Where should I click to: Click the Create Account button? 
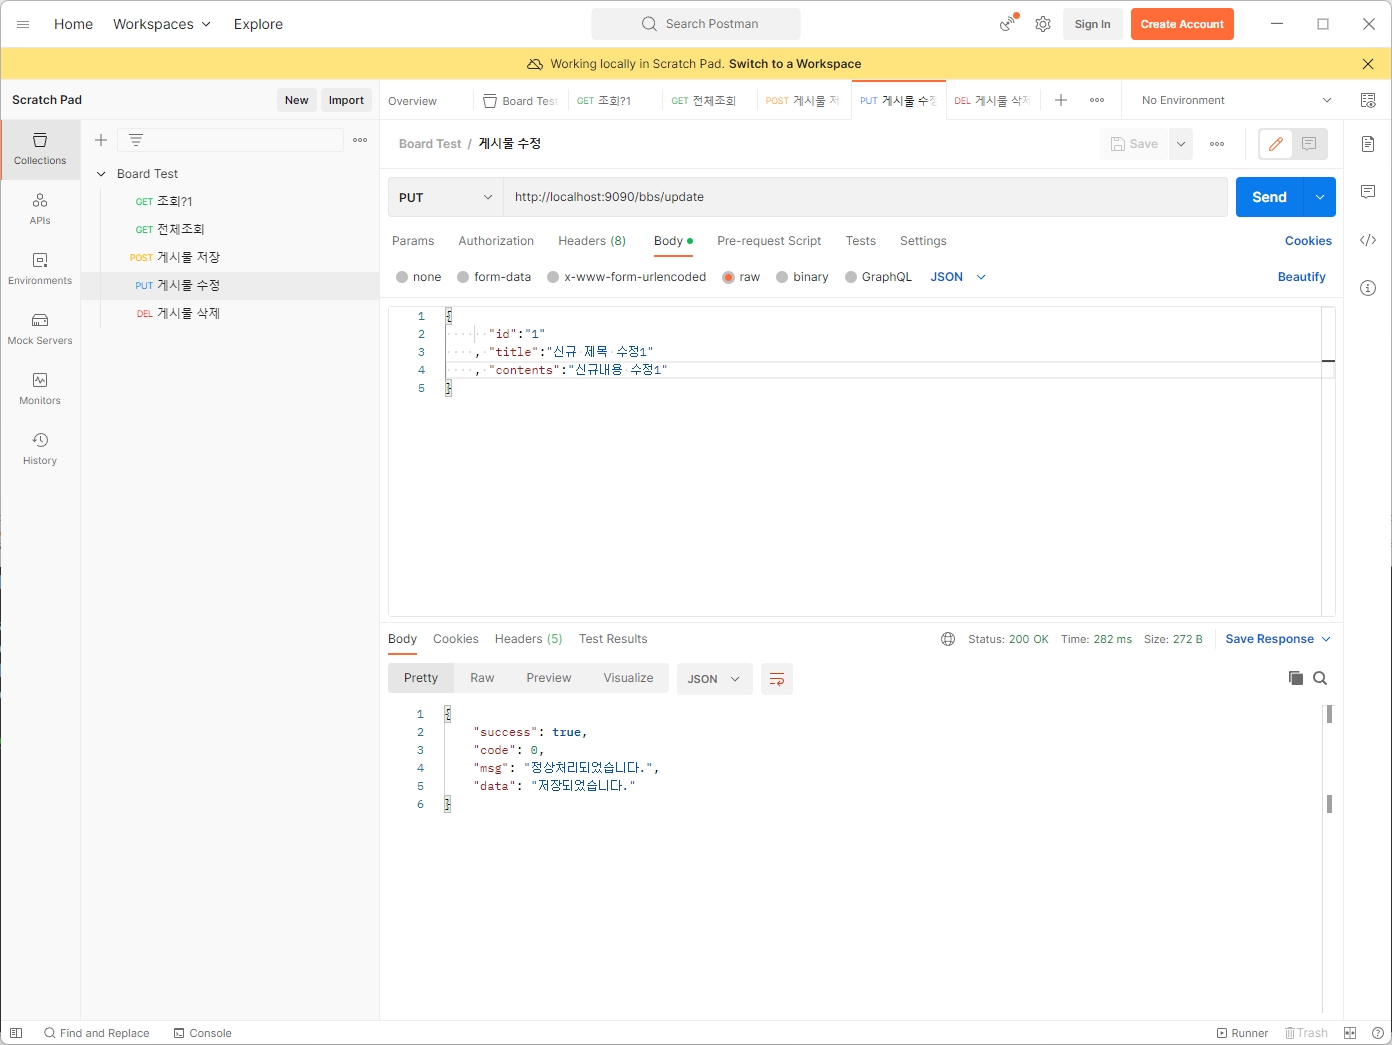(x=1182, y=24)
